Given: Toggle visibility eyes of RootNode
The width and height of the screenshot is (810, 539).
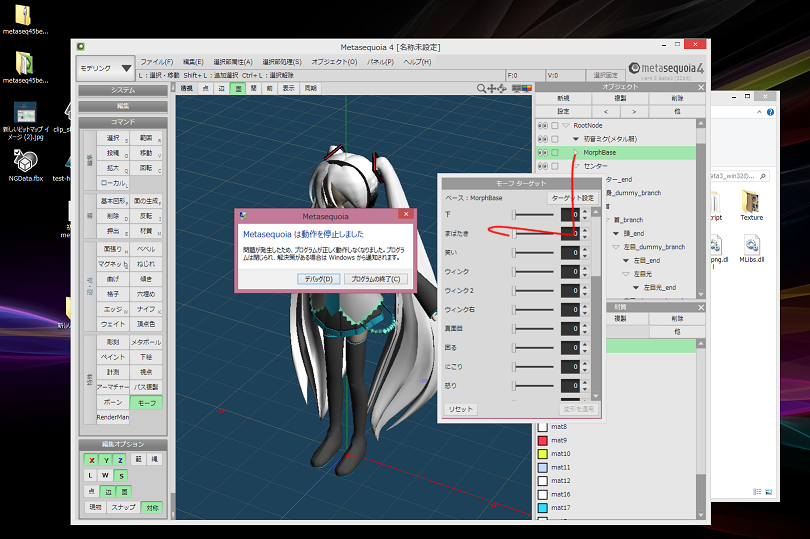Looking at the screenshot, I should tap(542, 126).
